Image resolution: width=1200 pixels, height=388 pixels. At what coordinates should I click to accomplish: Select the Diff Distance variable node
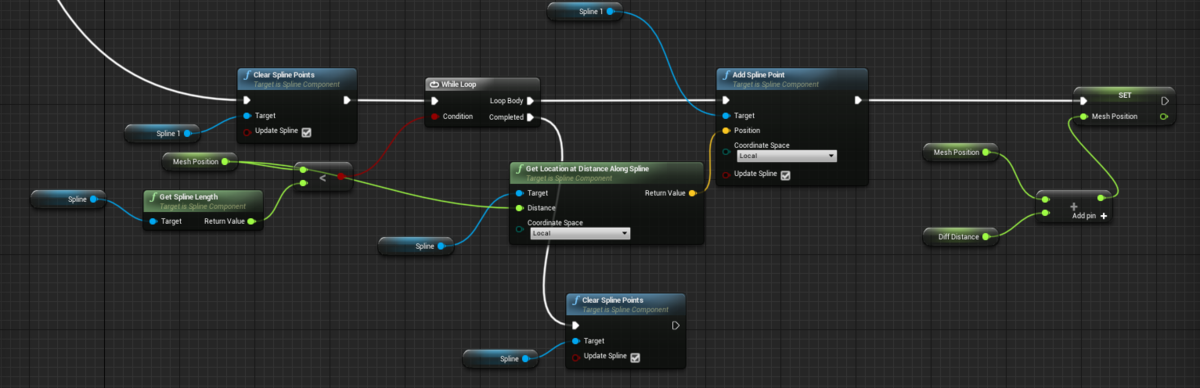pos(961,237)
